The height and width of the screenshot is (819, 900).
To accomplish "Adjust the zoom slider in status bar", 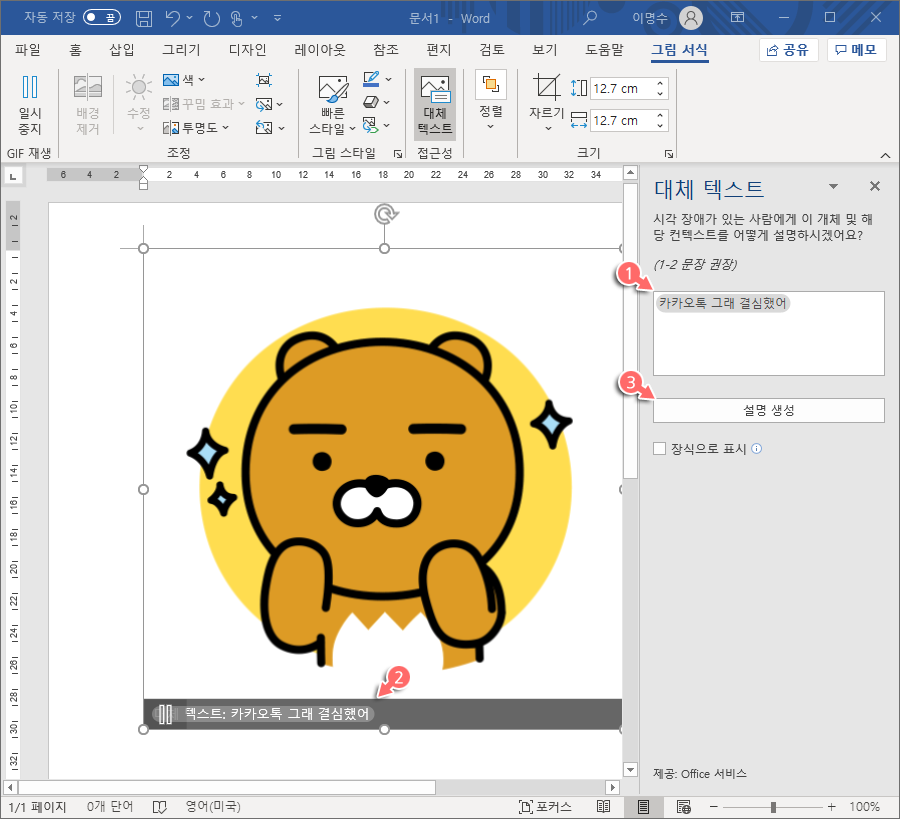I will point(775,806).
